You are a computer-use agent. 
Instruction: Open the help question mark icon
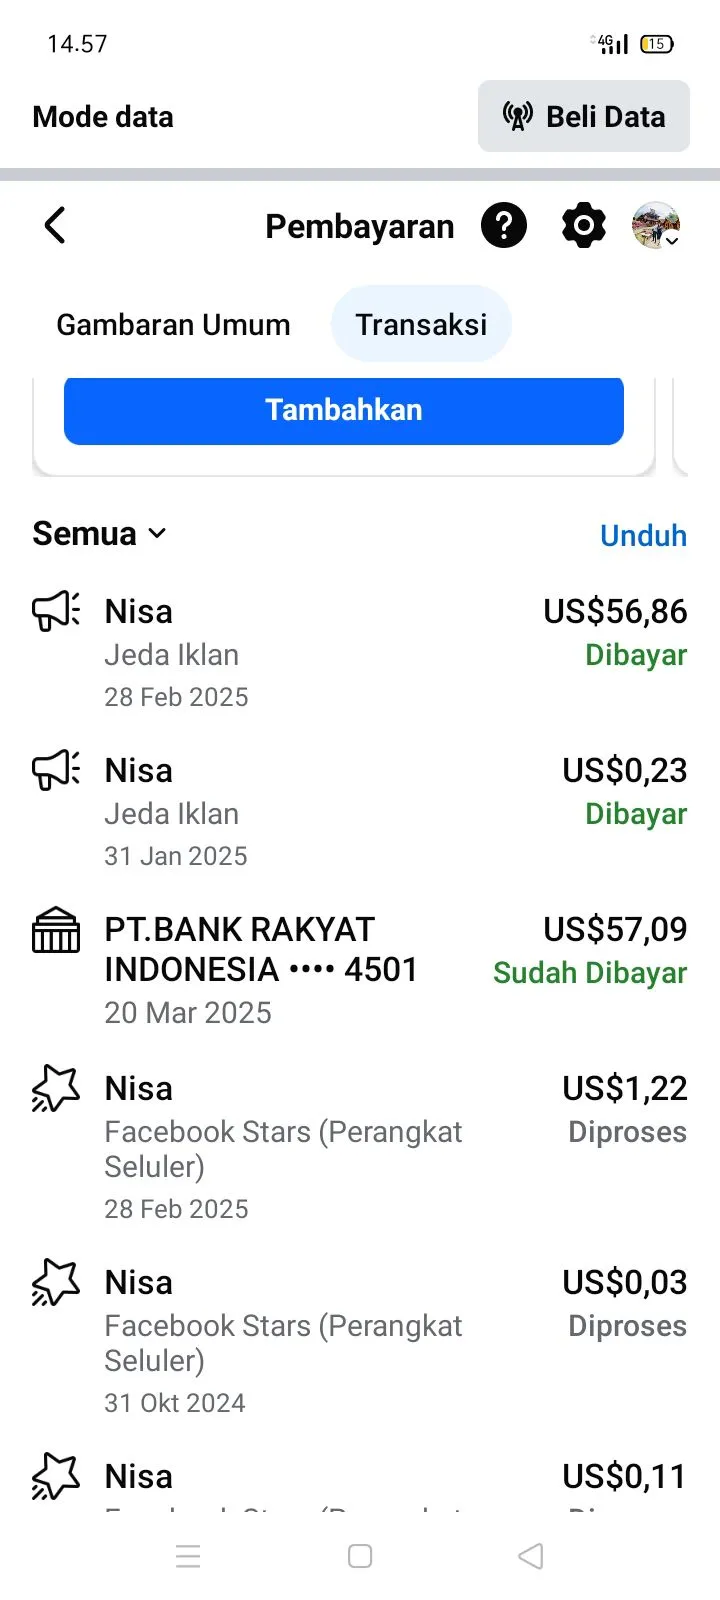504,226
